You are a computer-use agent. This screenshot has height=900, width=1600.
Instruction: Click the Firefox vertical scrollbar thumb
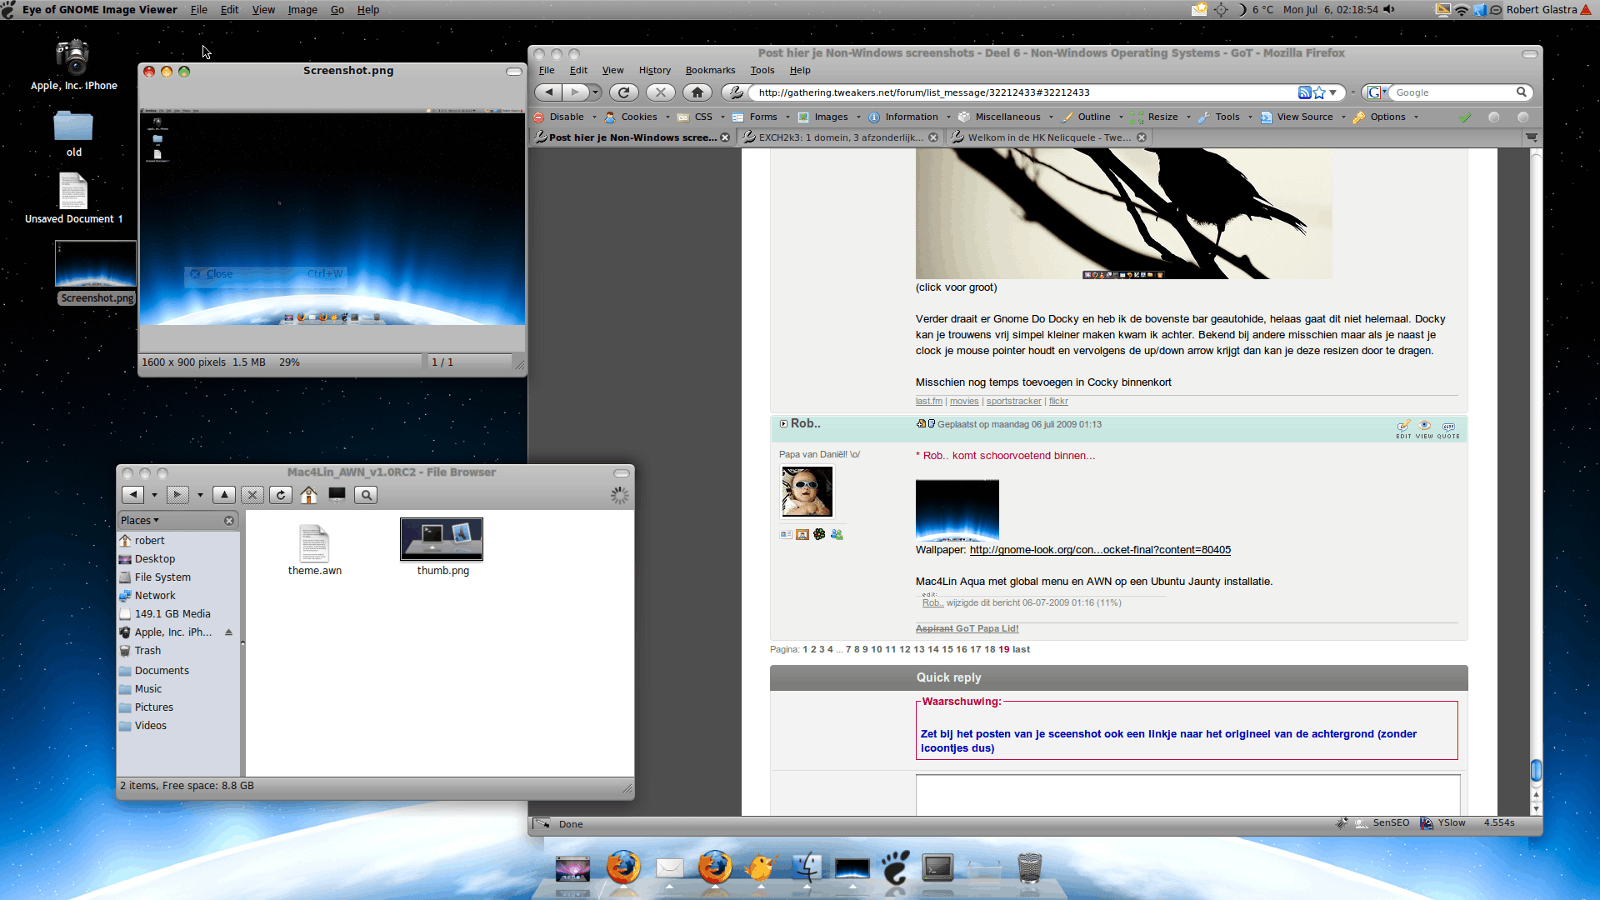tap(1536, 770)
